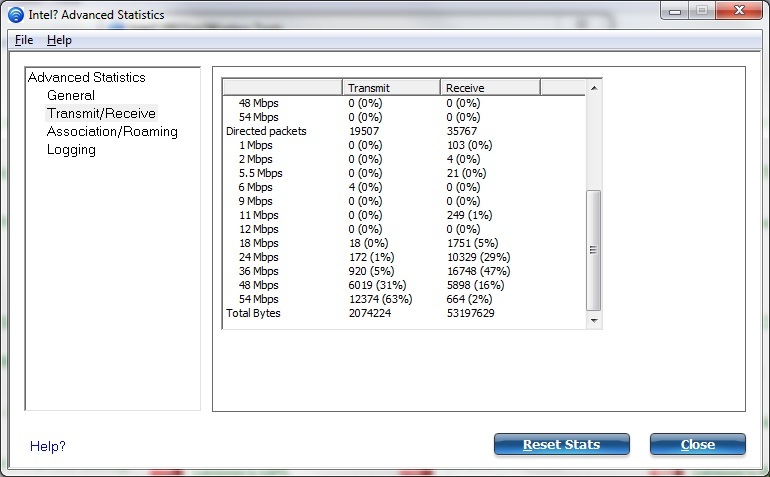770x477 pixels.
Task: Select the 2 Mbps row label
Action: (255, 159)
